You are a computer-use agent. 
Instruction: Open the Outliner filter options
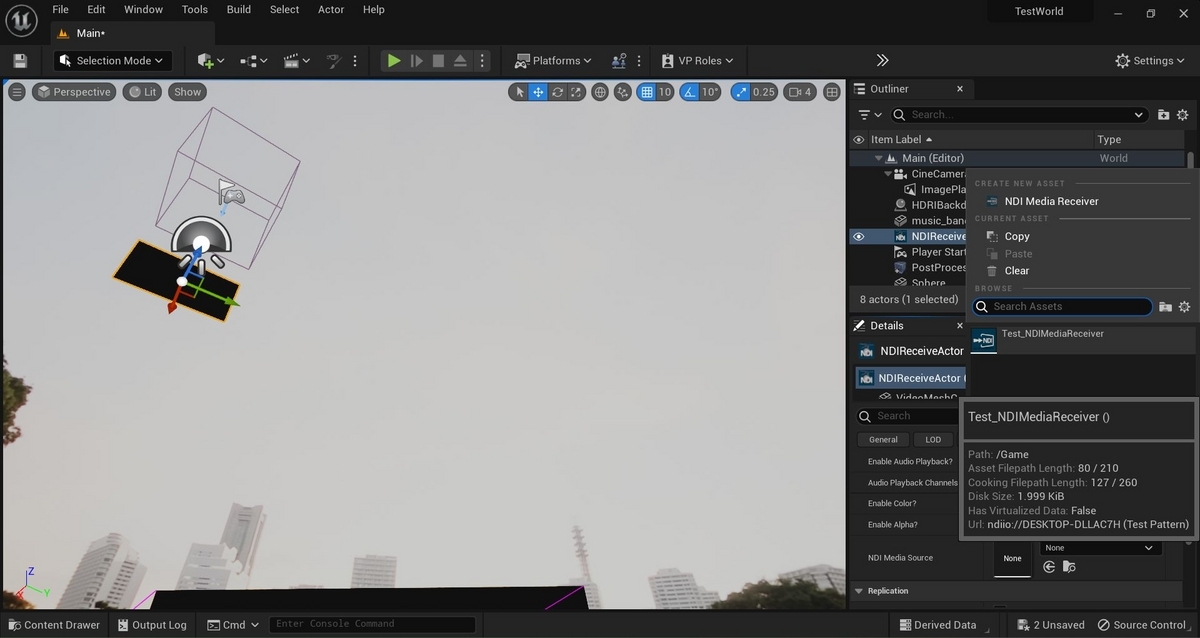point(868,115)
